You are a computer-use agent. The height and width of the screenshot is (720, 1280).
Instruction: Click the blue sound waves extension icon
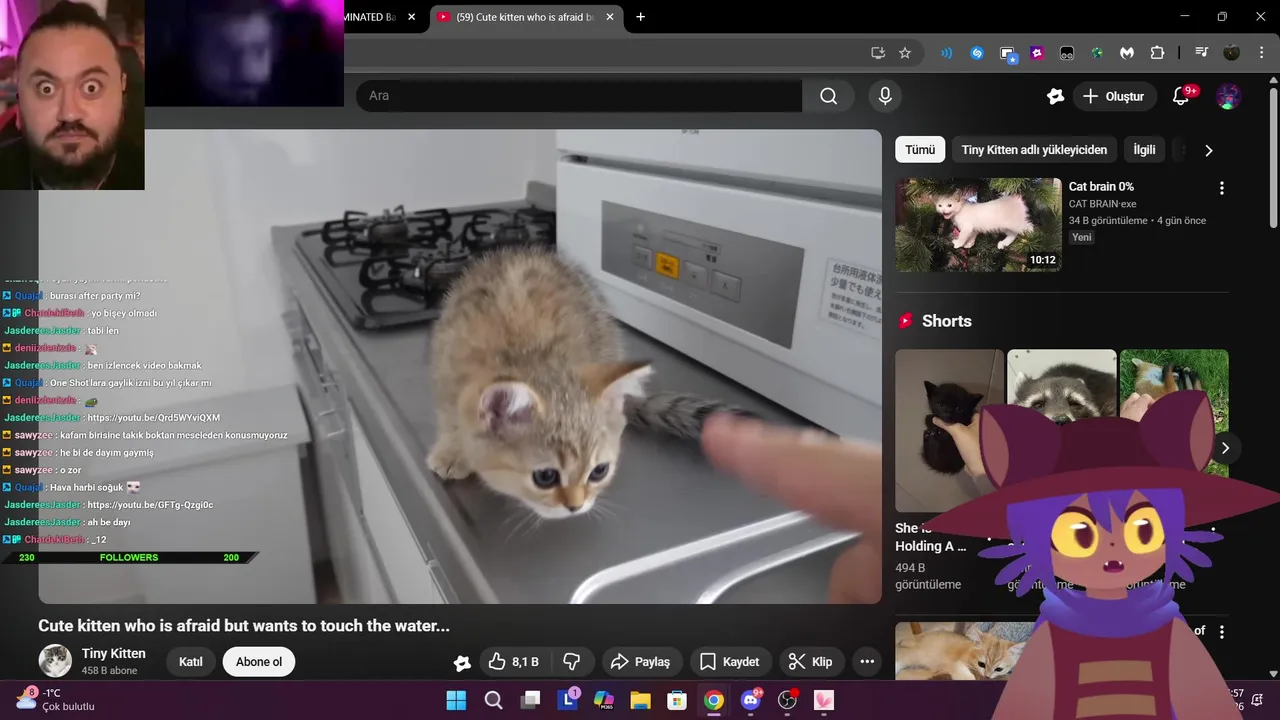point(947,53)
